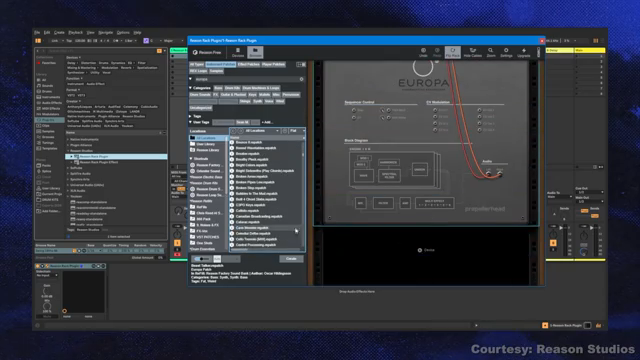The height and width of the screenshot is (360, 640).
Task: Click the Uncategorized category button
Action: click(x=200, y=108)
